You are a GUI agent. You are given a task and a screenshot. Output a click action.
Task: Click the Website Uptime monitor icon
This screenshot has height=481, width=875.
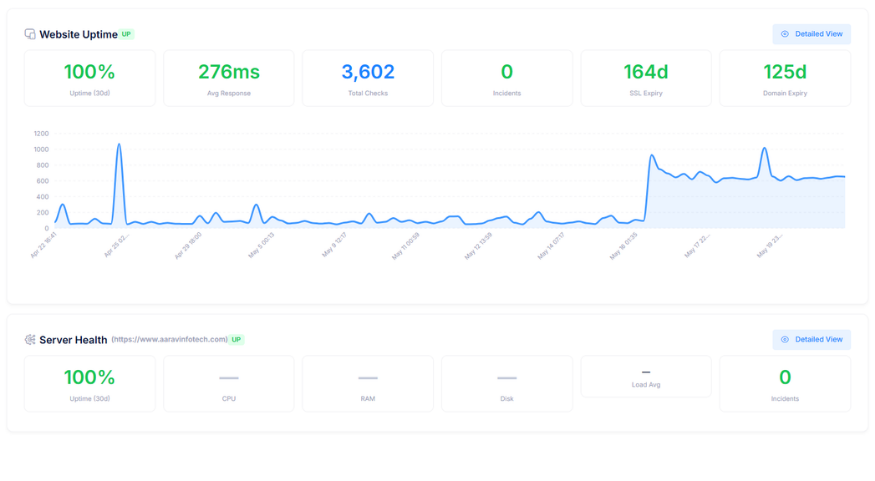tap(30, 34)
